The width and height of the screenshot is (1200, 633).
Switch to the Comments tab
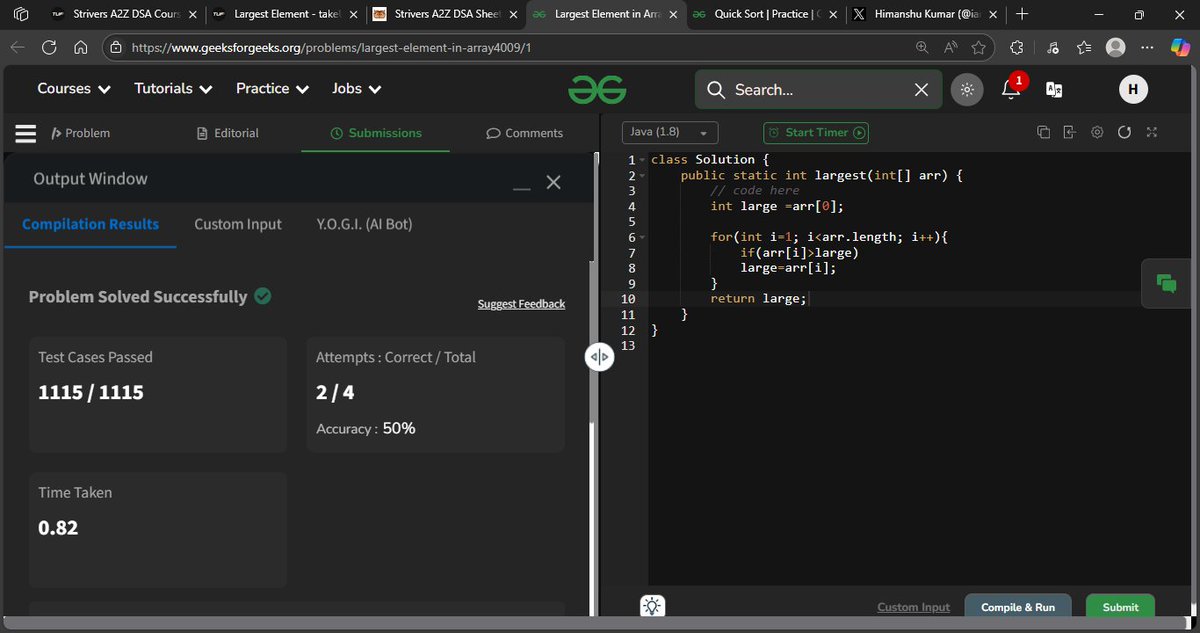524,133
